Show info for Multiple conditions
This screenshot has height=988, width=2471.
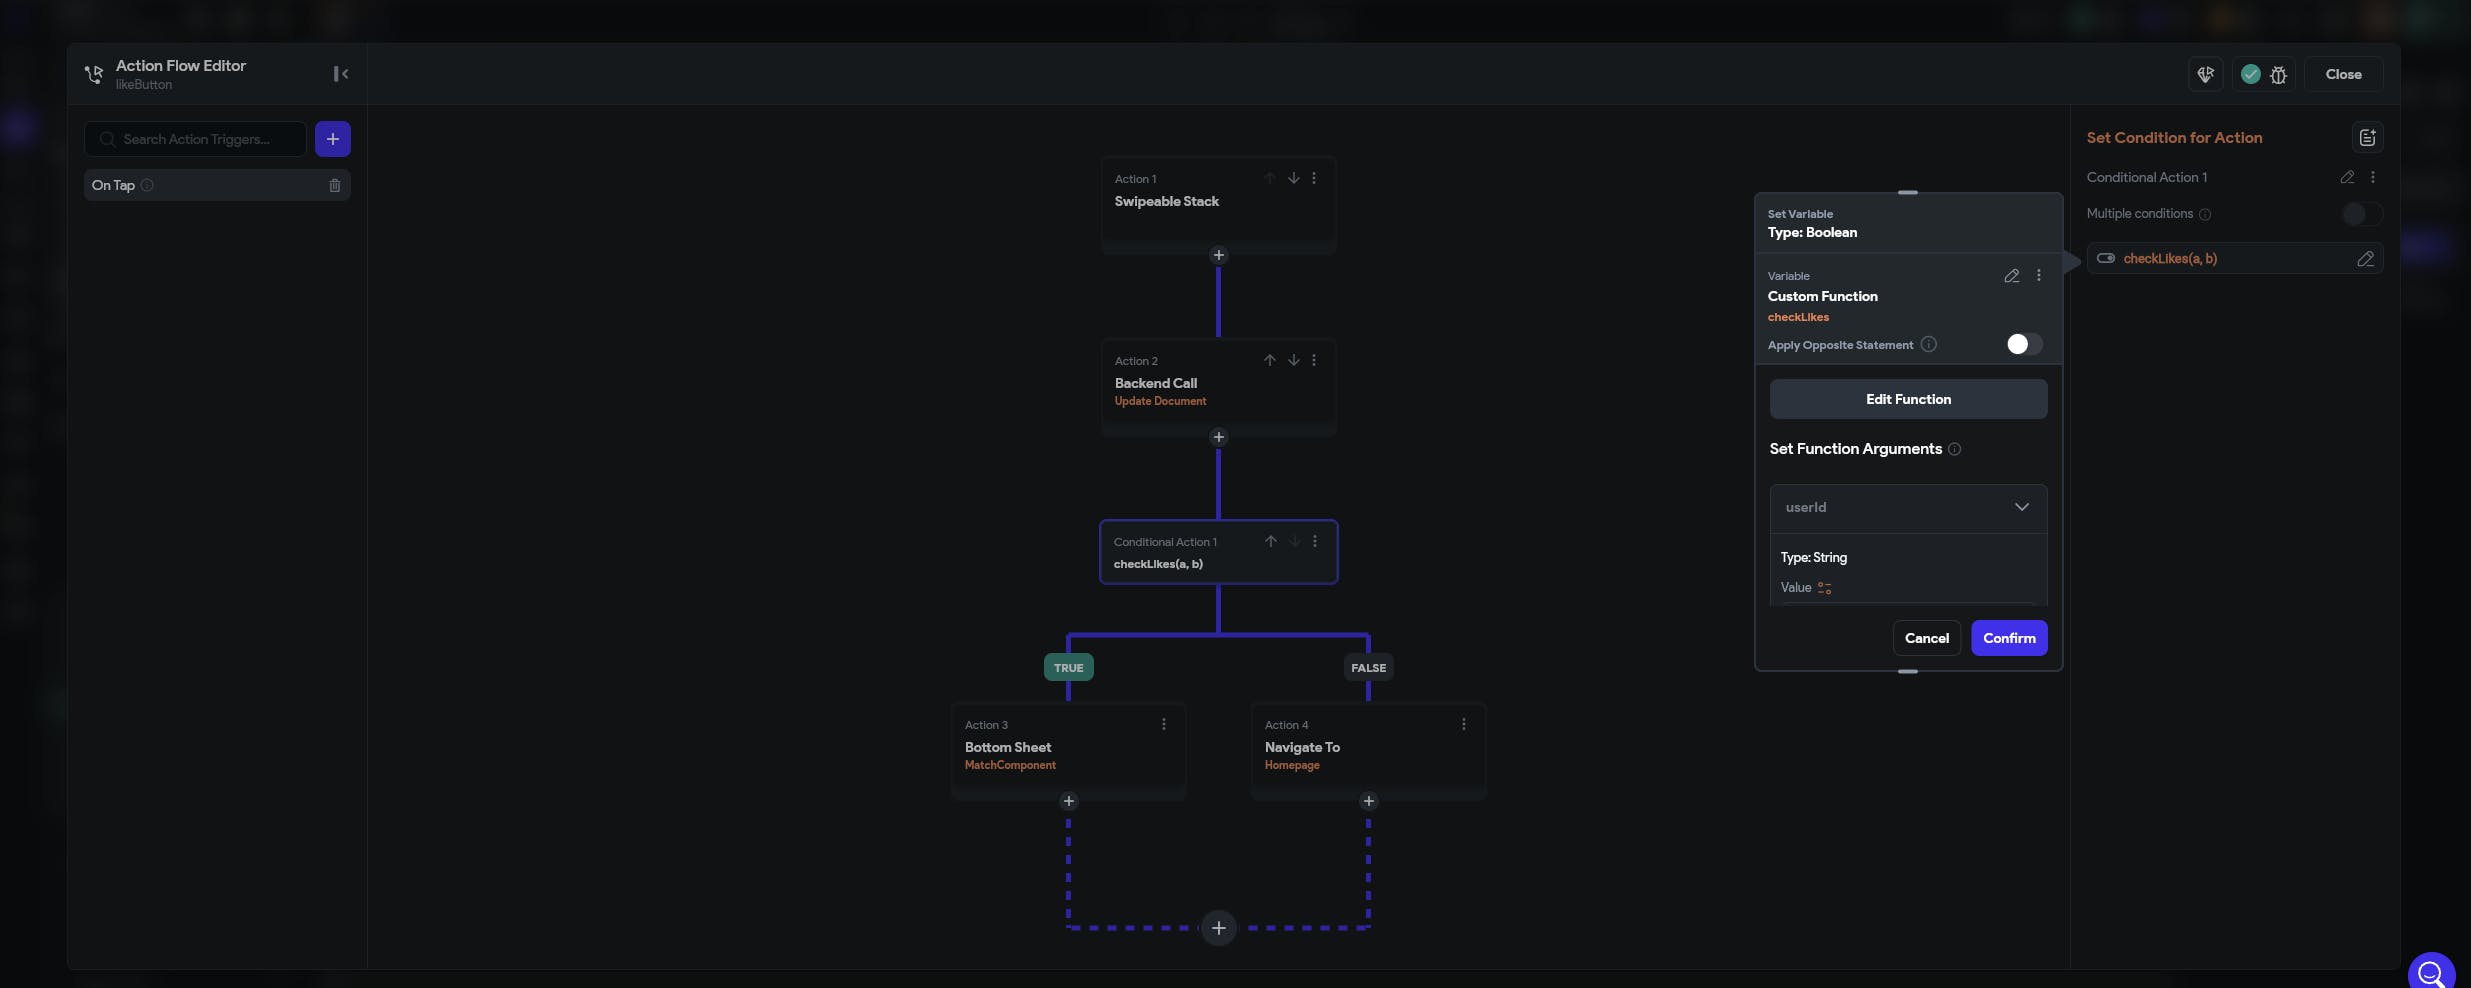coord(2205,214)
